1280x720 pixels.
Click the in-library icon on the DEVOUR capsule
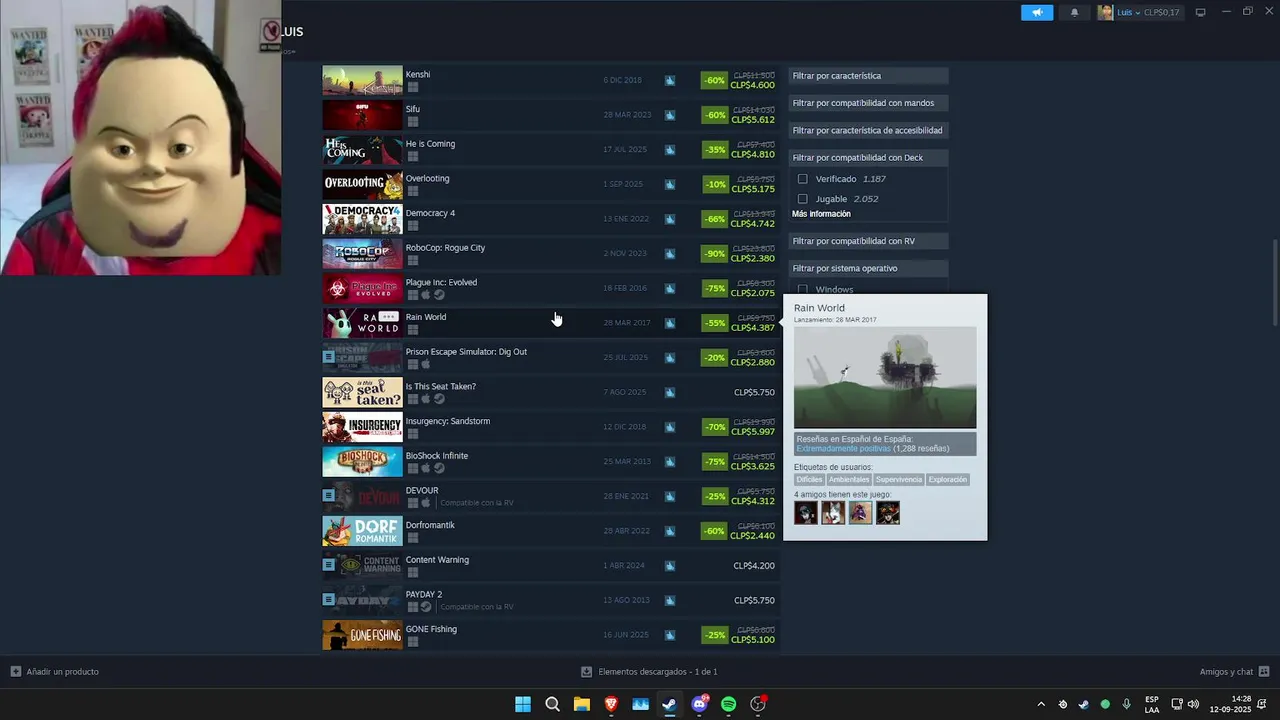click(x=329, y=495)
